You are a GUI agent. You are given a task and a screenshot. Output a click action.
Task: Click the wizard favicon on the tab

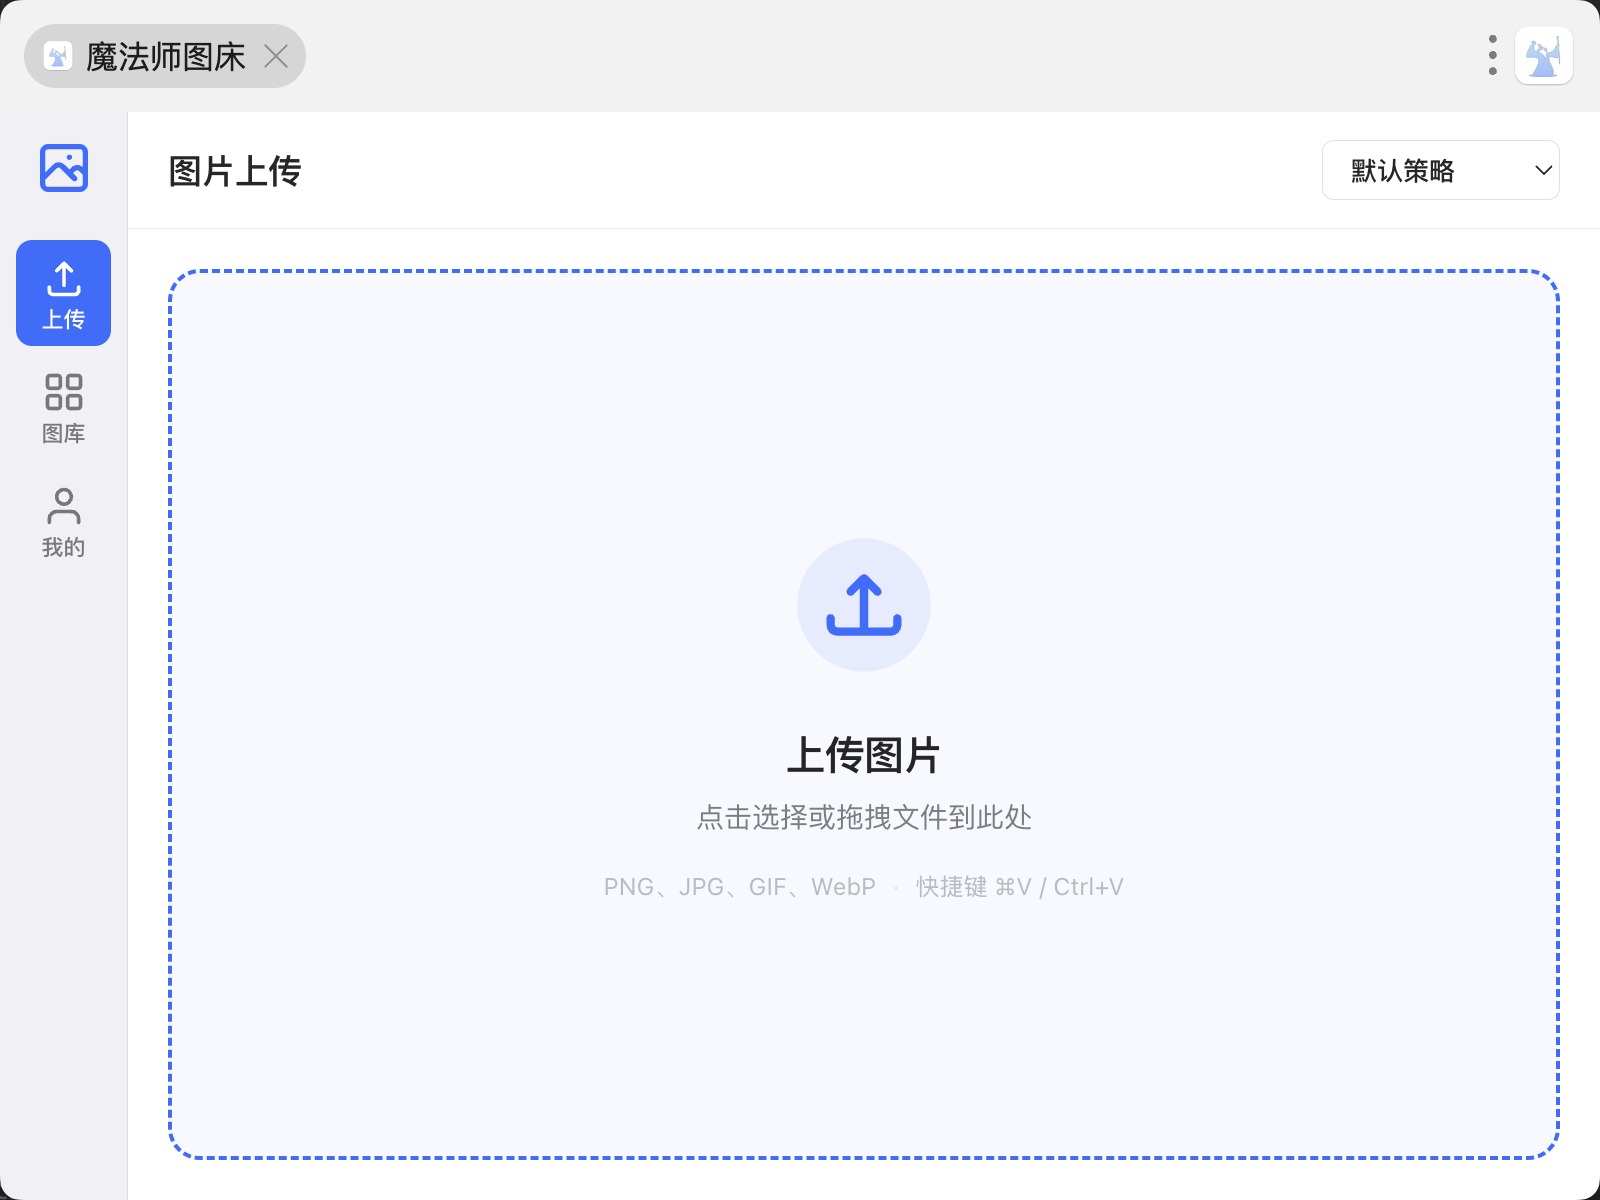58,56
